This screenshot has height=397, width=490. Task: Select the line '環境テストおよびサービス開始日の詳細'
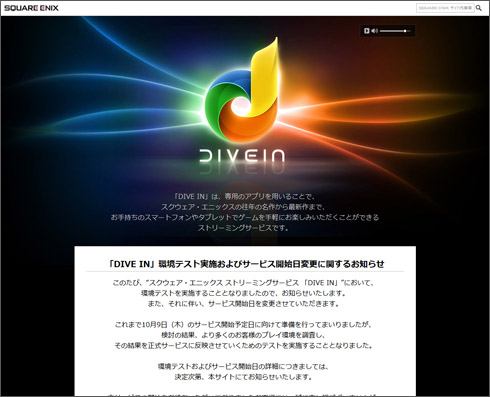click(243, 366)
